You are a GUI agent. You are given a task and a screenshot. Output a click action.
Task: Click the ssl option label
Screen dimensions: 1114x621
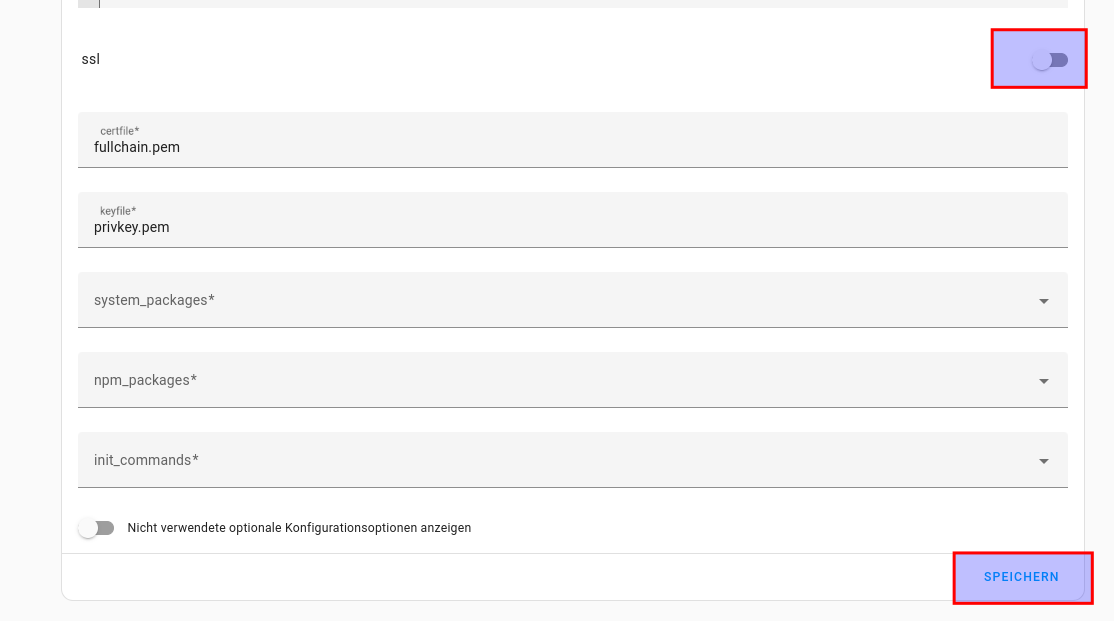[x=91, y=59]
